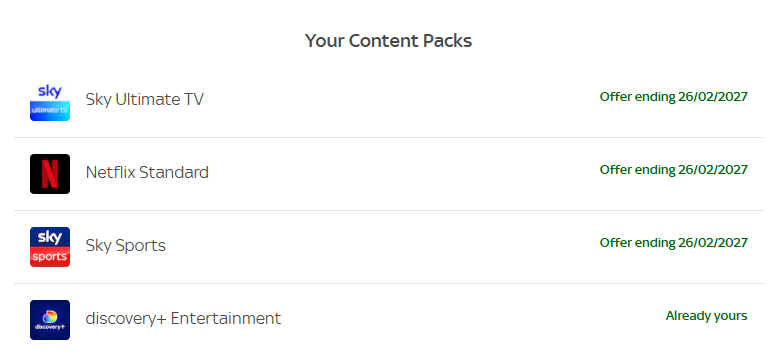Image resolution: width=774 pixels, height=362 pixels.
Task: Click the divider line above discovery+ Entertainment row
Action: (389, 284)
